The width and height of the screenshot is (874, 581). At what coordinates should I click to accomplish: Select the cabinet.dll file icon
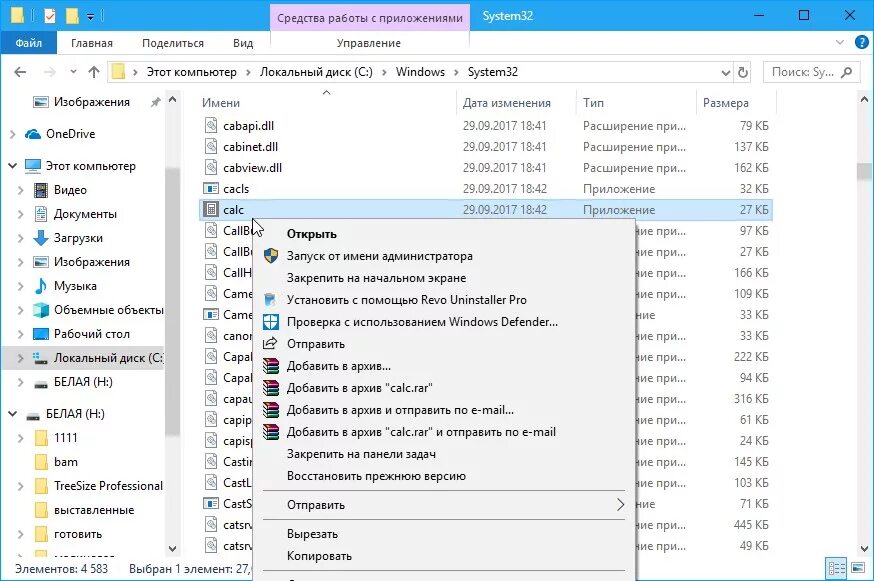(211, 147)
